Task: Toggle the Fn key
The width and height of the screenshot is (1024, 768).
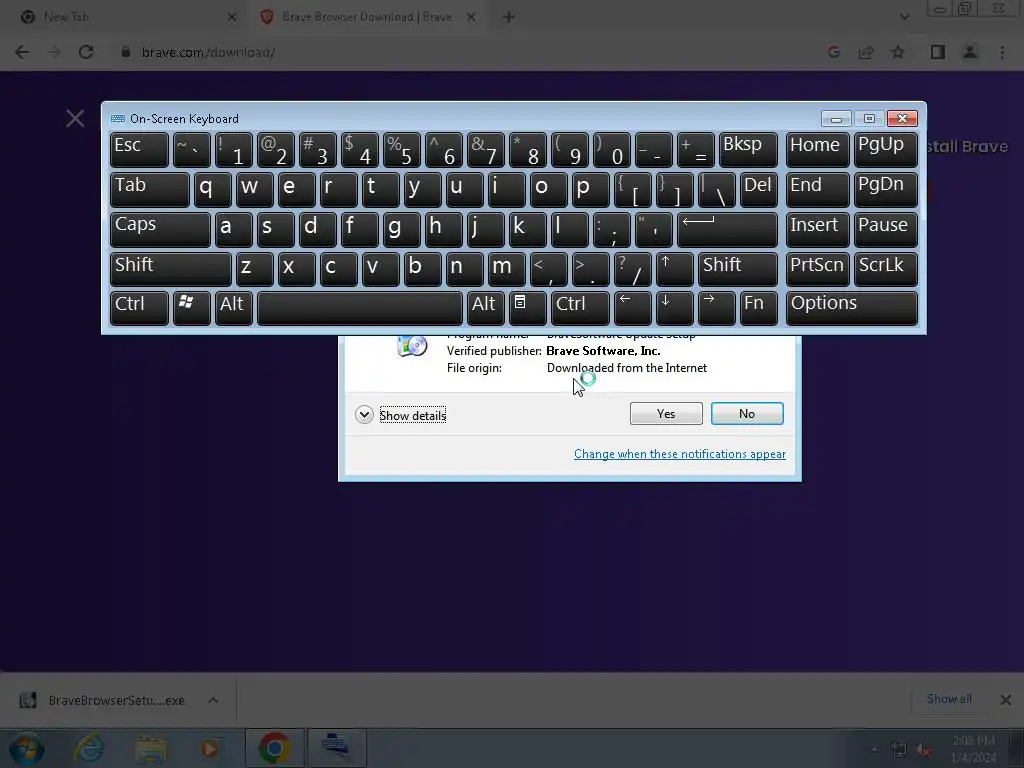Action: pyautogui.click(x=758, y=308)
